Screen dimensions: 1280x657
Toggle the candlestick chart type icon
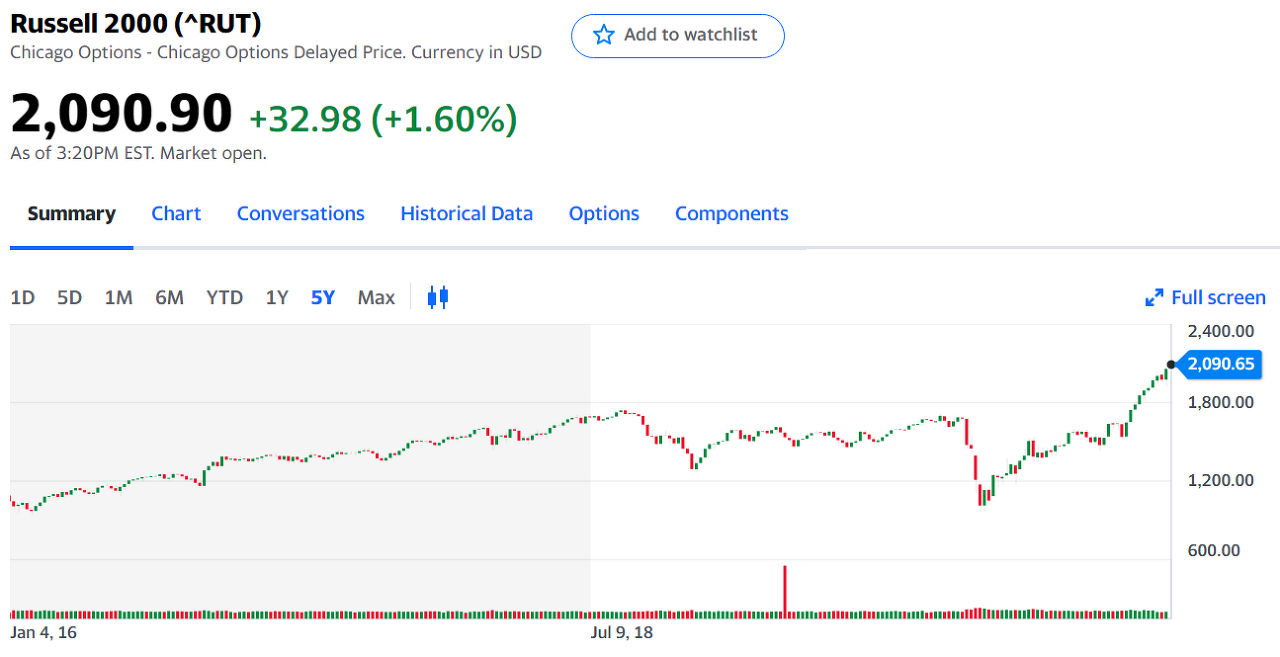438,297
